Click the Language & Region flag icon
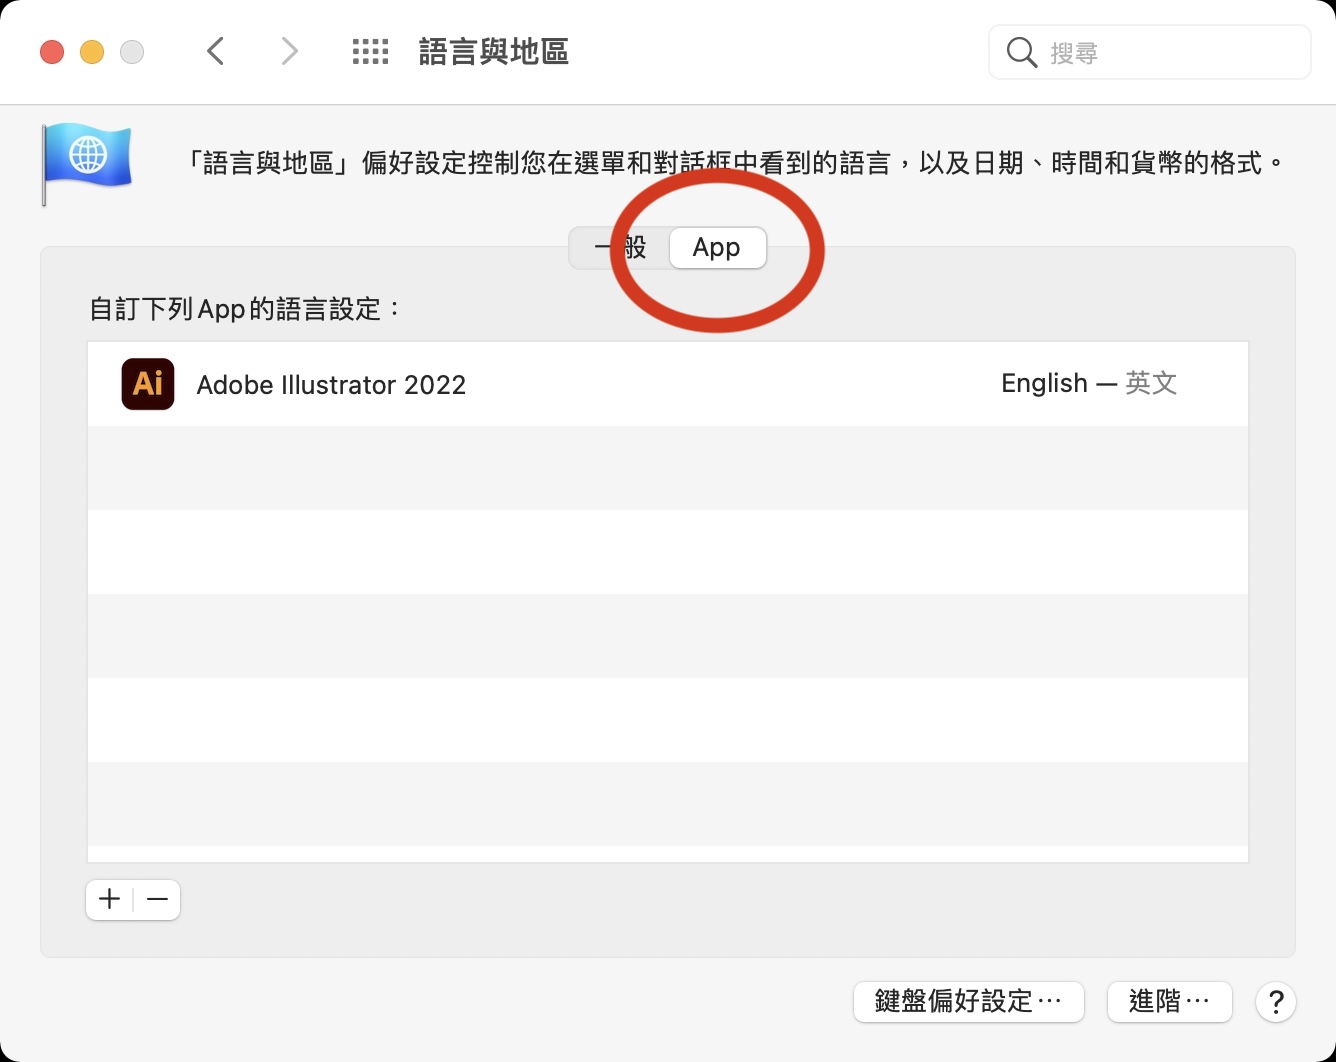This screenshot has height=1062, width=1336. pos(86,164)
